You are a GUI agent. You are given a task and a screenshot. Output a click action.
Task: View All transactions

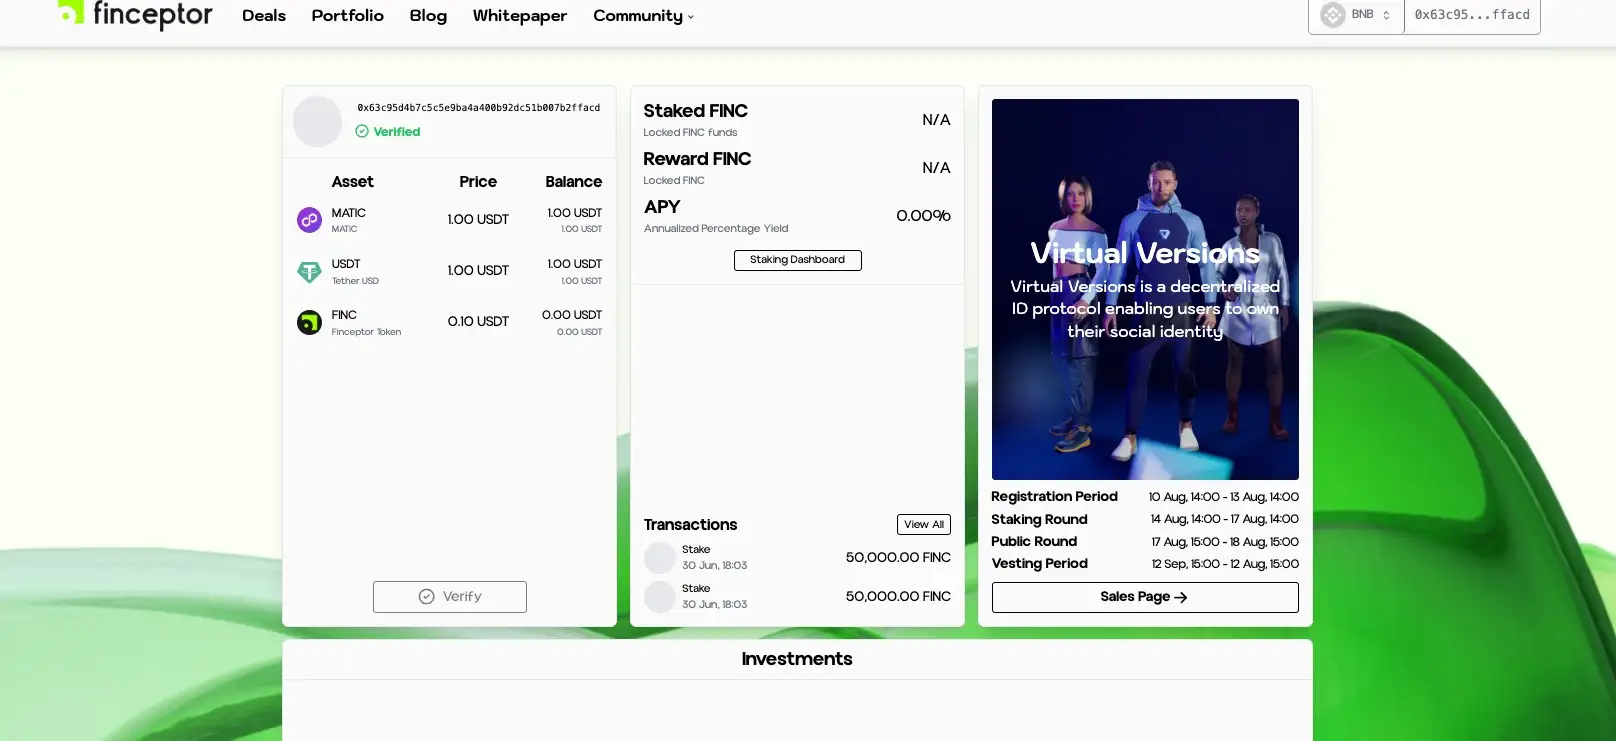coord(923,525)
